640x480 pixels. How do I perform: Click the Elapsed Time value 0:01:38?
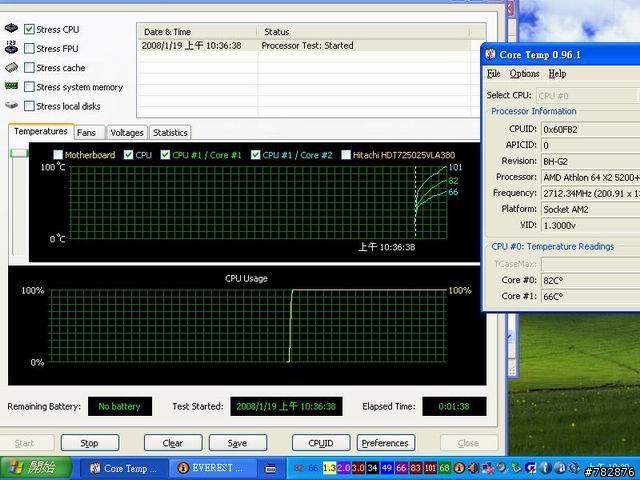pos(454,407)
